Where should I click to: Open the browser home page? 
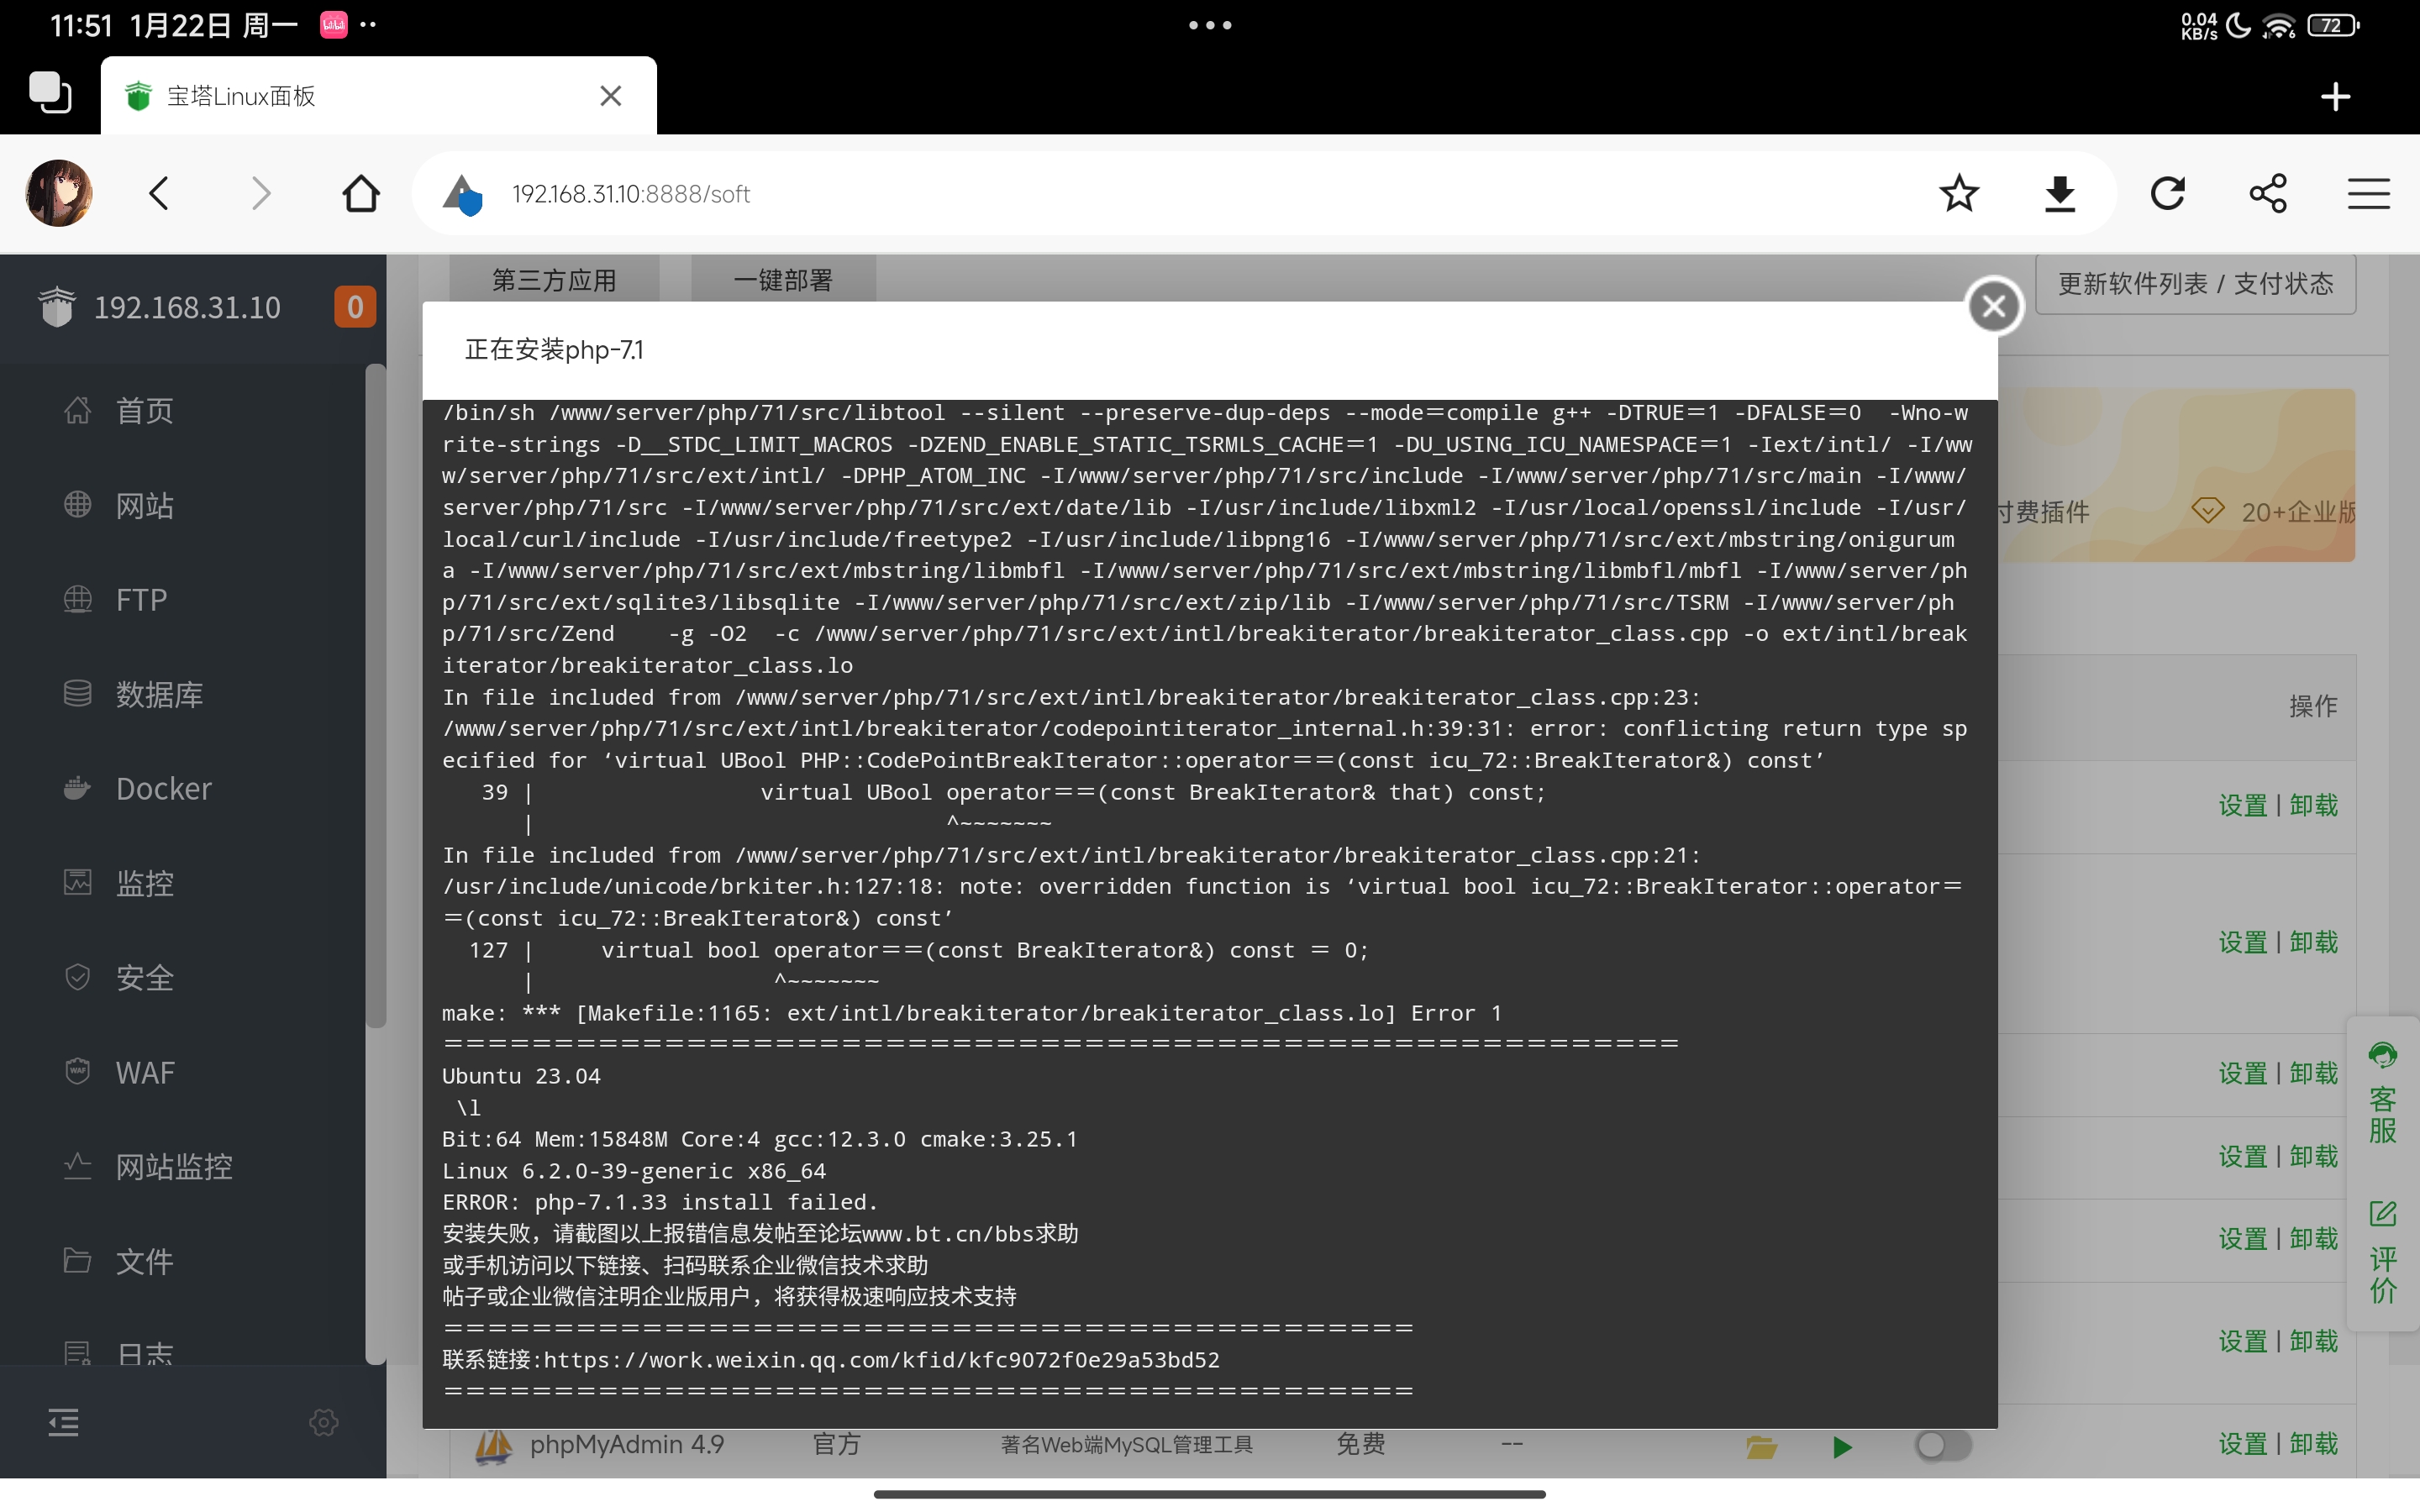[361, 193]
